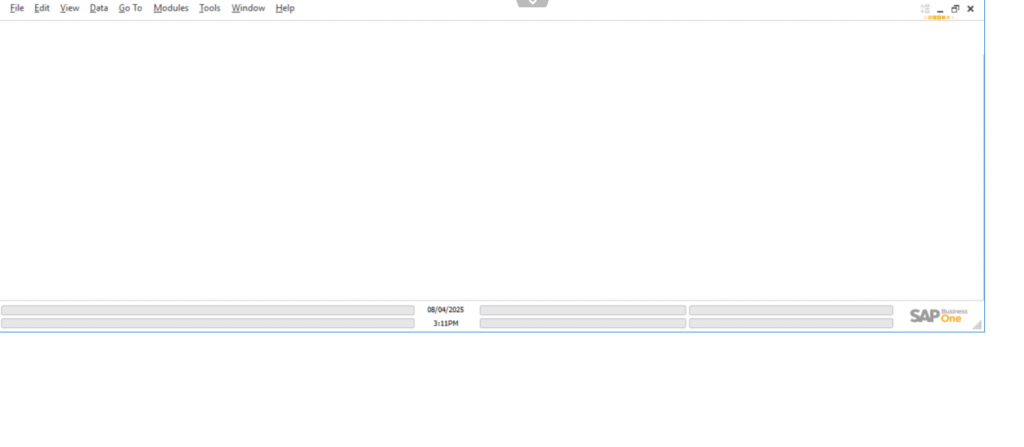This screenshot has width=1024, height=447.
Task: Close the SAP Business One window
Action: click(970, 8)
